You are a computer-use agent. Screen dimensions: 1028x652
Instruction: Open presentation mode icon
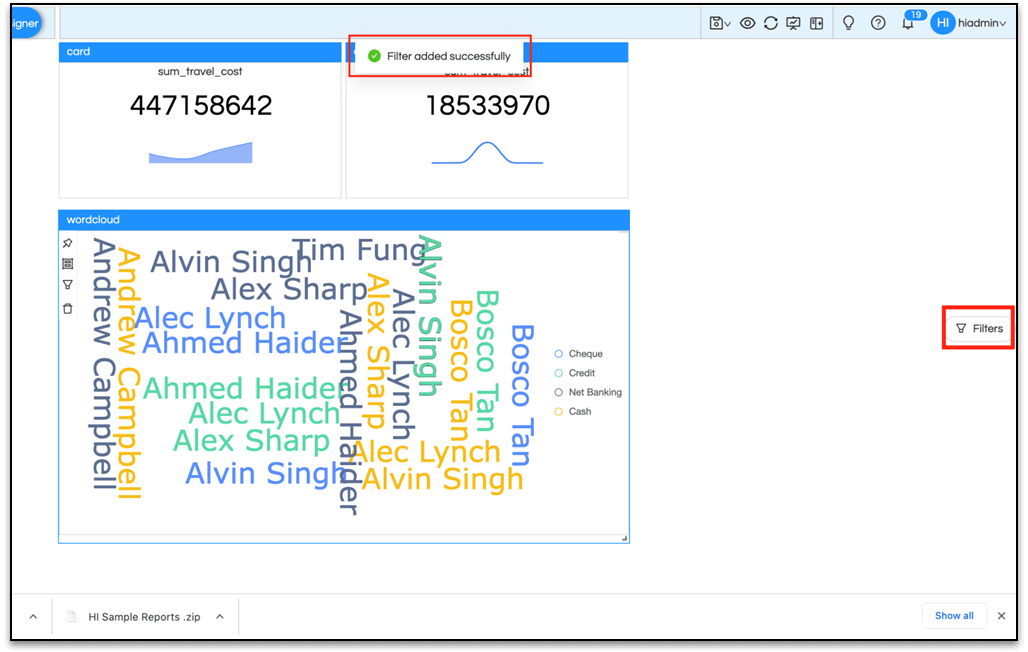coord(793,23)
